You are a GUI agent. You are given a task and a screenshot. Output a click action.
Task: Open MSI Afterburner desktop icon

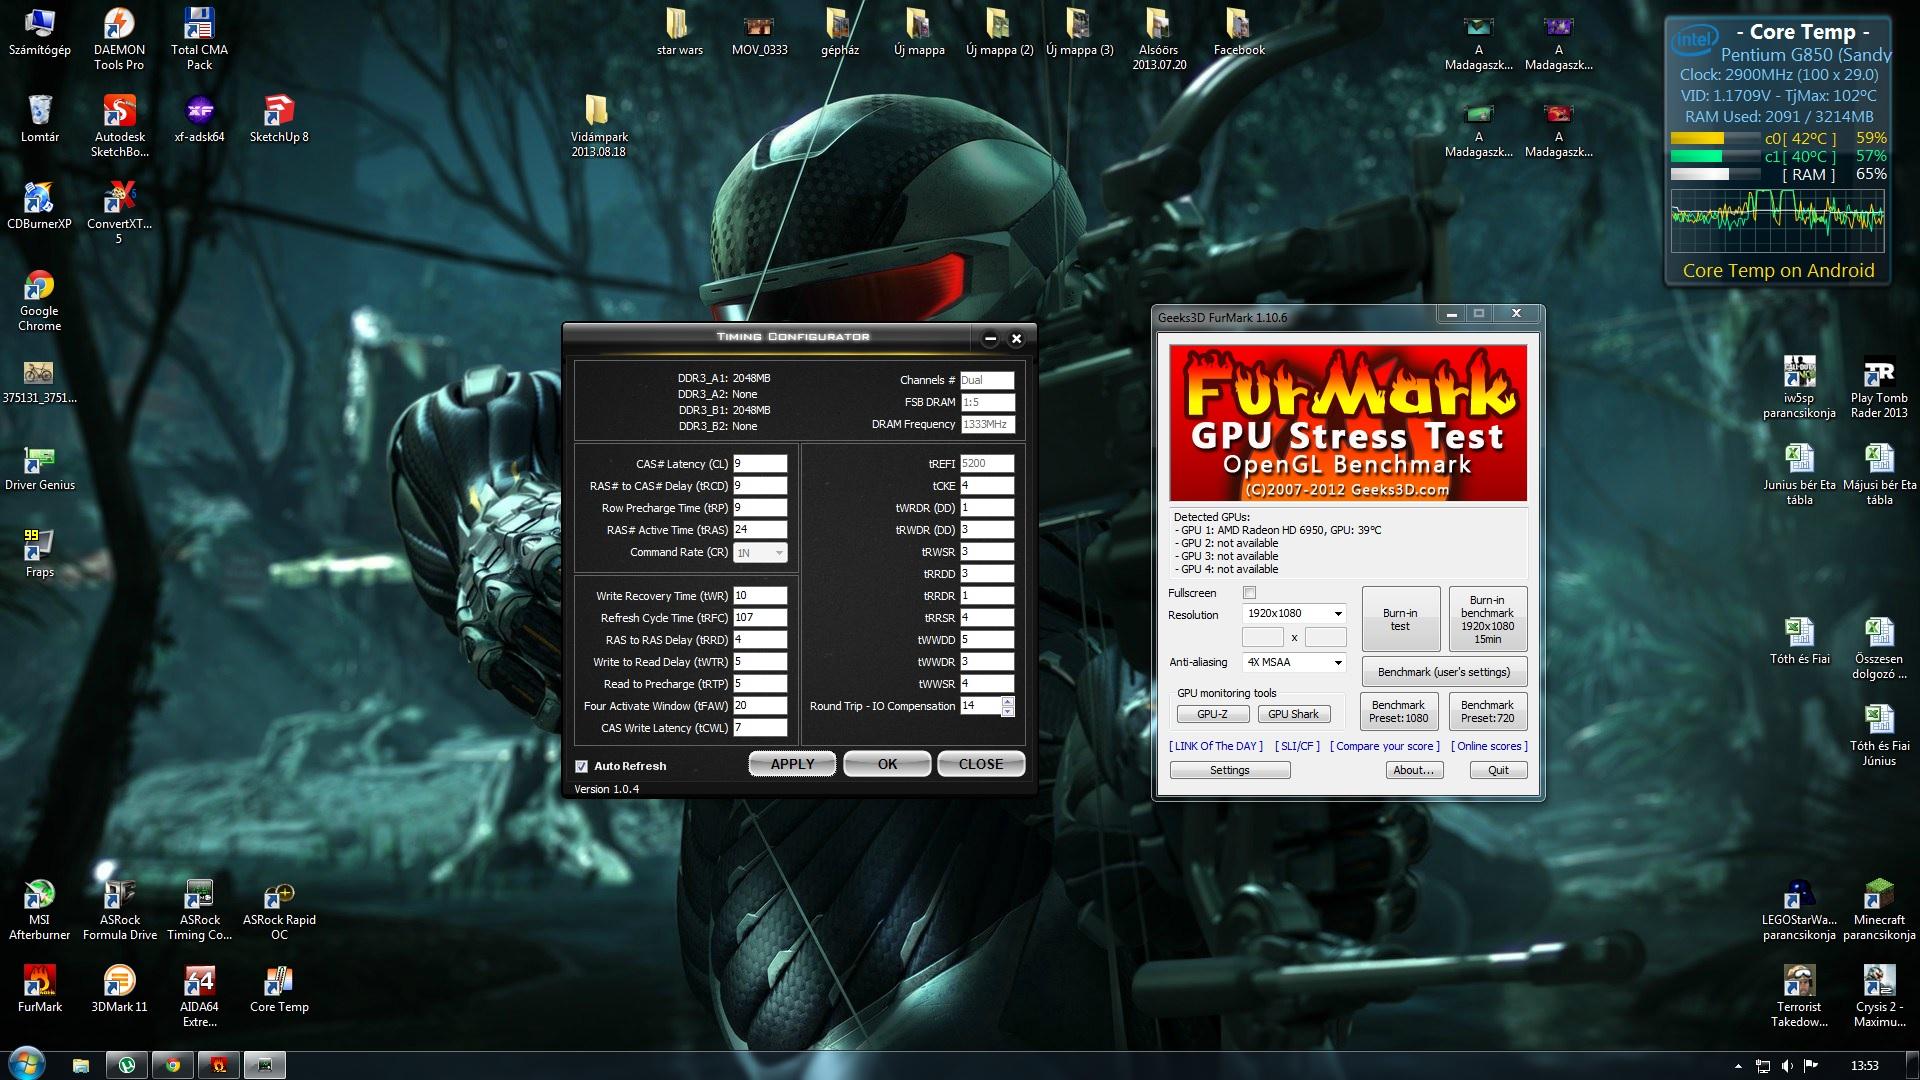39,896
